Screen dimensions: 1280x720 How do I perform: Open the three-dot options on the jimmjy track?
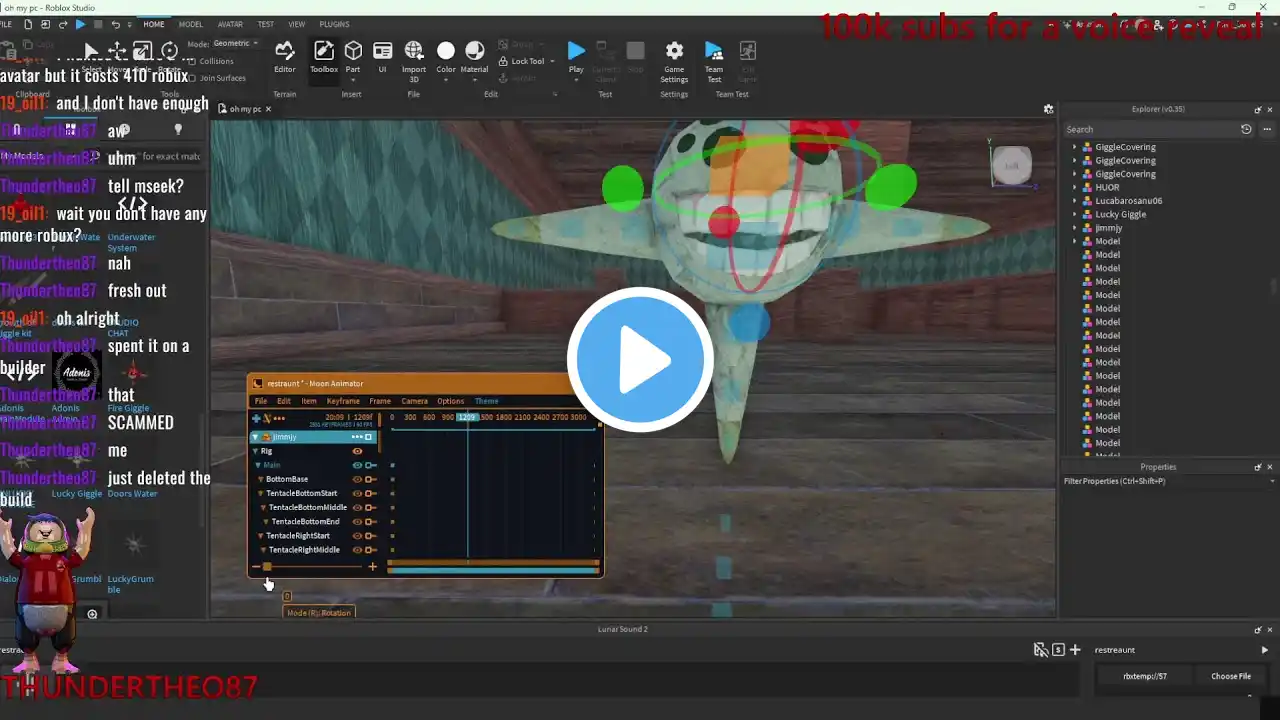356,437
